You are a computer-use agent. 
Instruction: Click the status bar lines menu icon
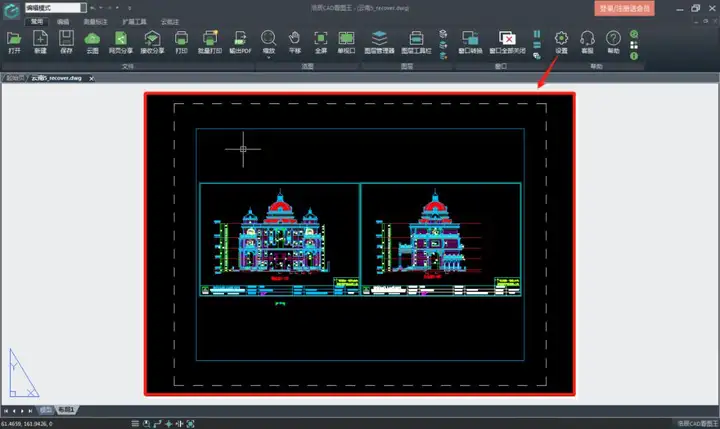coord(135,423)
